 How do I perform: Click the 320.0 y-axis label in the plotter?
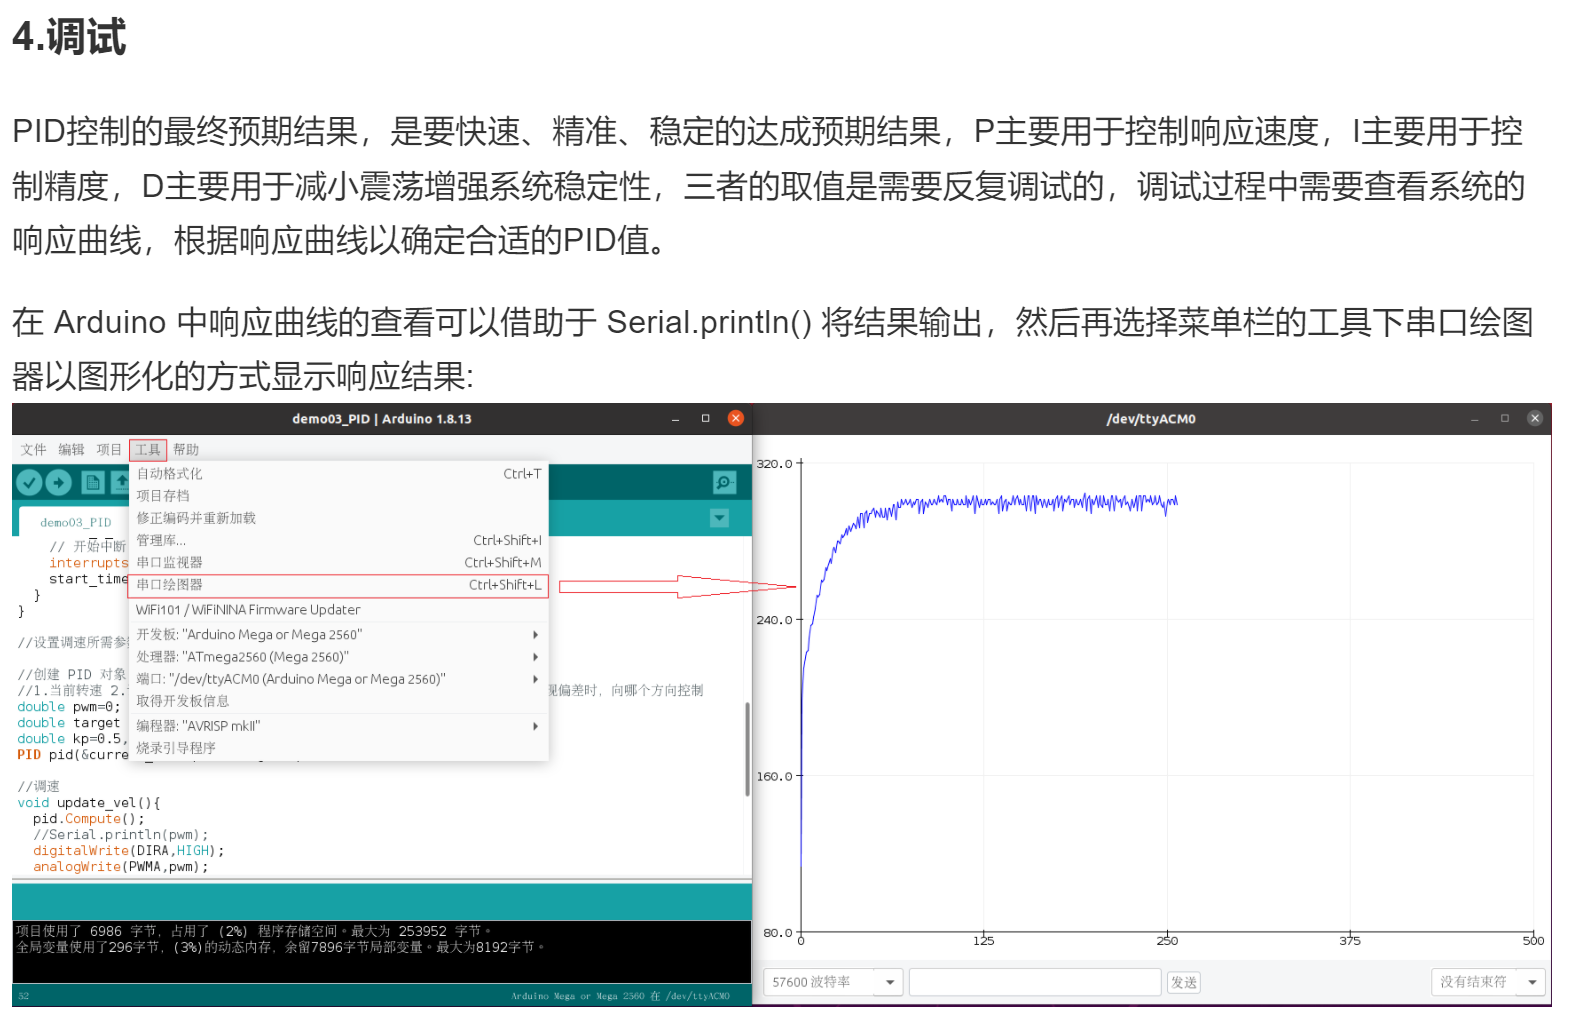[774, 464]
